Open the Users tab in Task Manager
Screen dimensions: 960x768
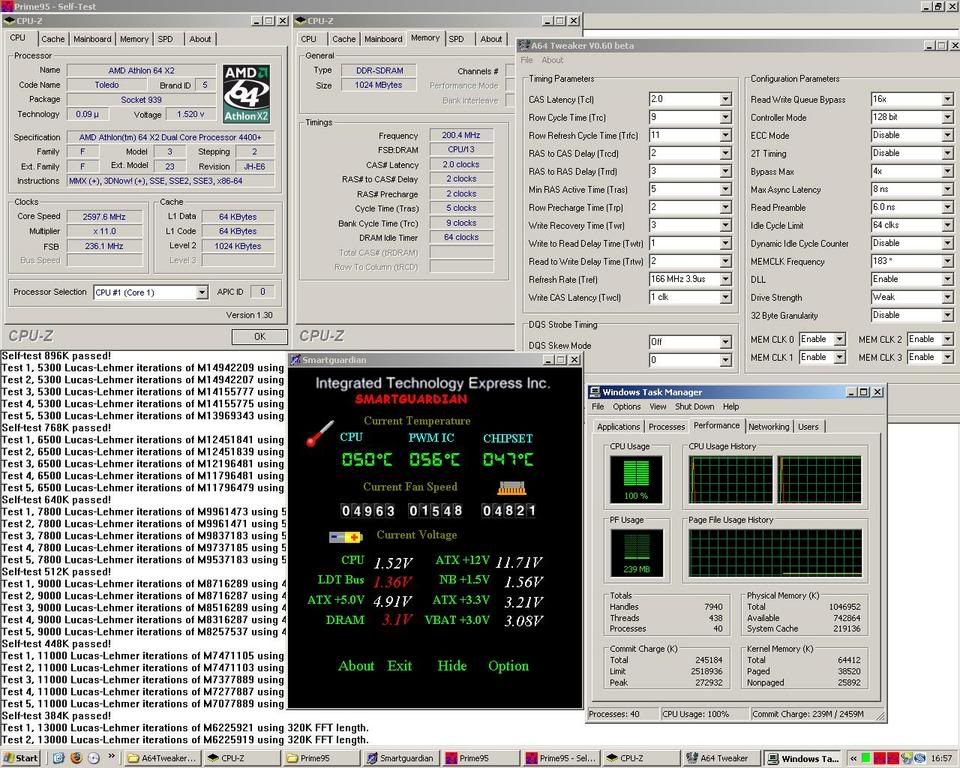[x=808, y=427]
